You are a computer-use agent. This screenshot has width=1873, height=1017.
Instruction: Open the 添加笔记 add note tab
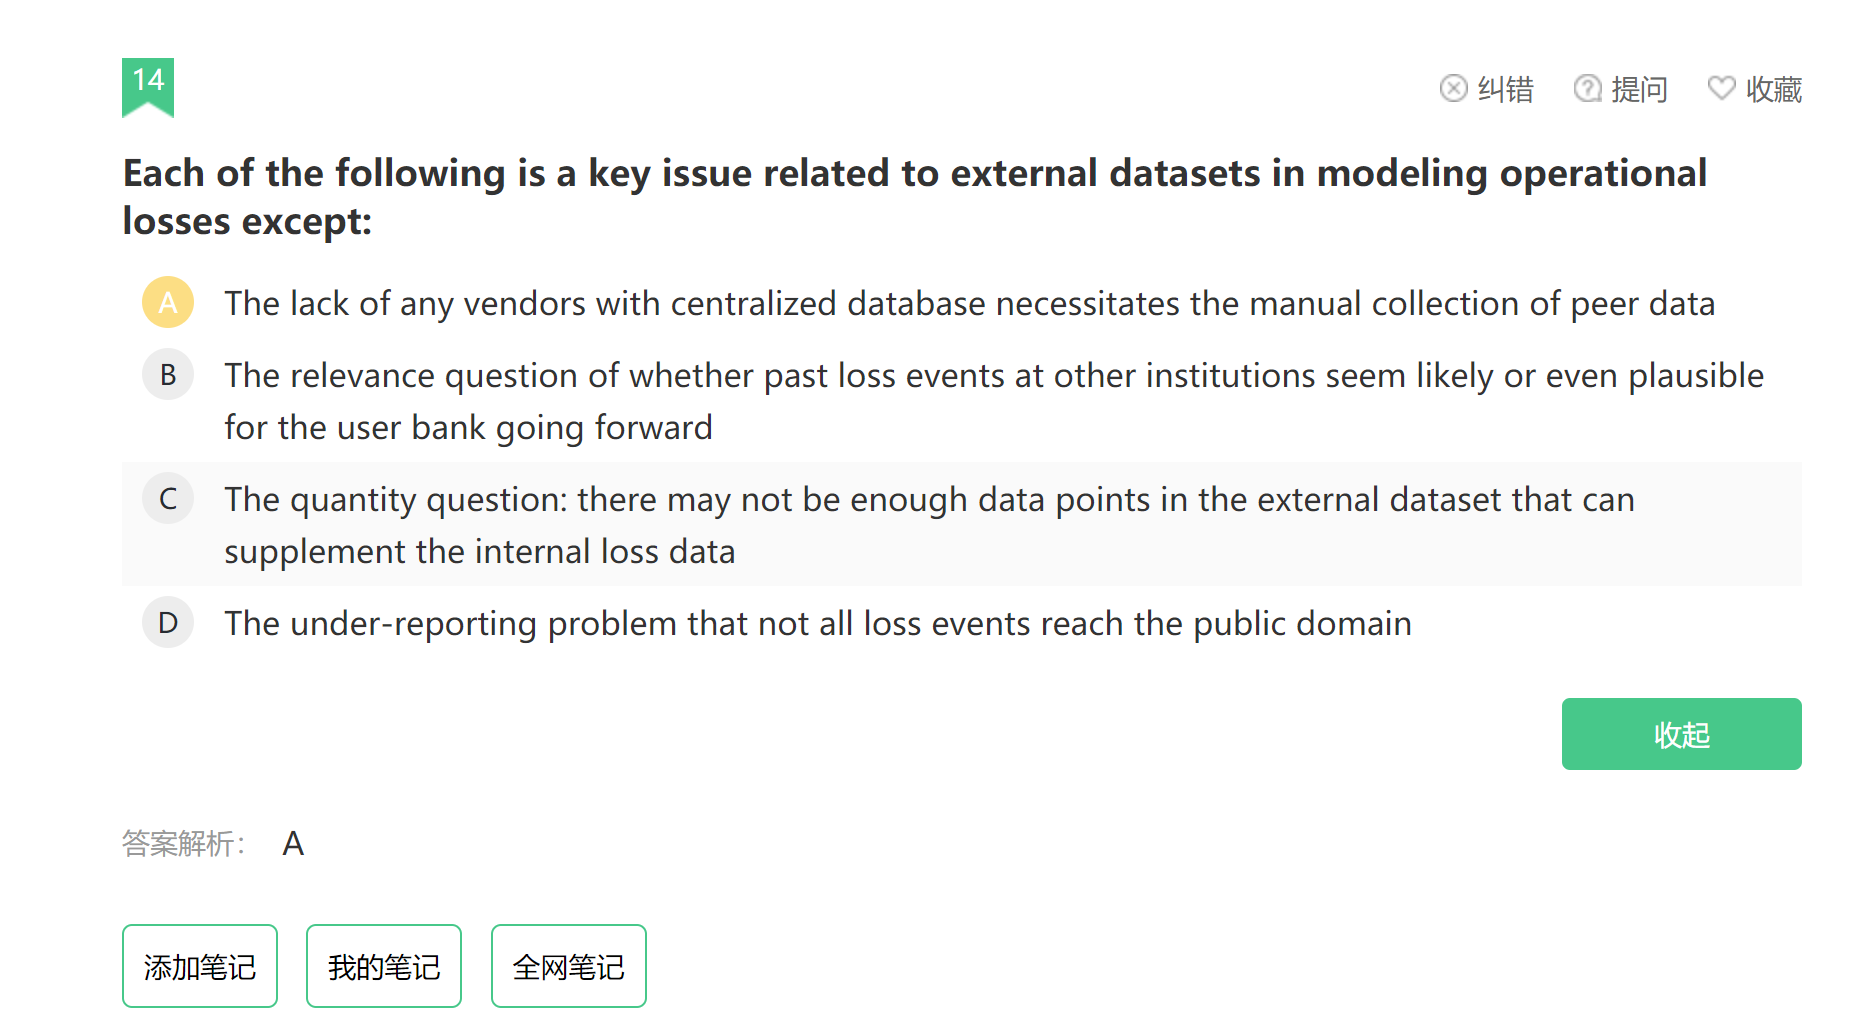click(x=200, y=966)
